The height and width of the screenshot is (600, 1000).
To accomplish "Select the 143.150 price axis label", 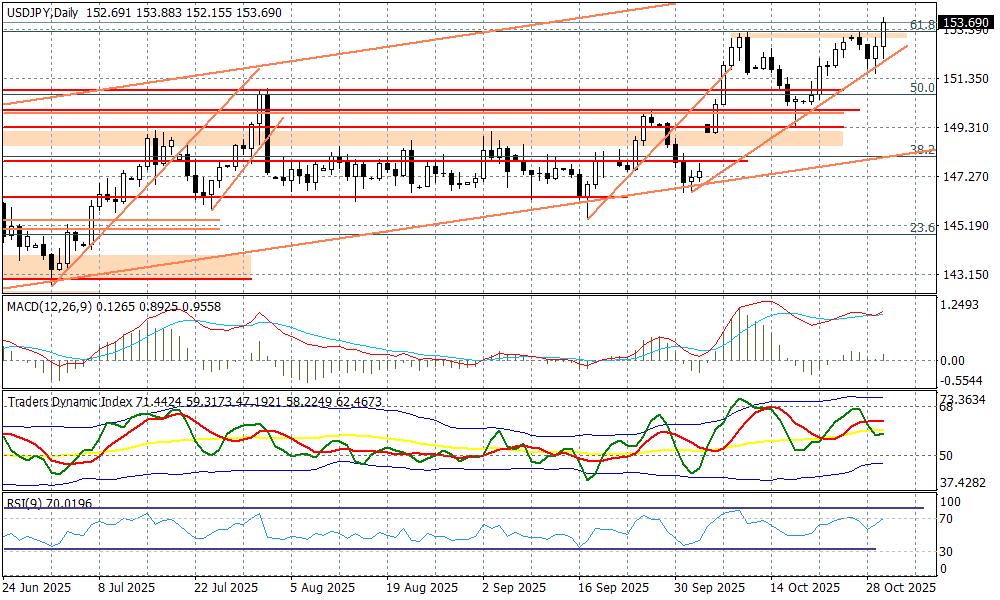I will pos(966,274).
